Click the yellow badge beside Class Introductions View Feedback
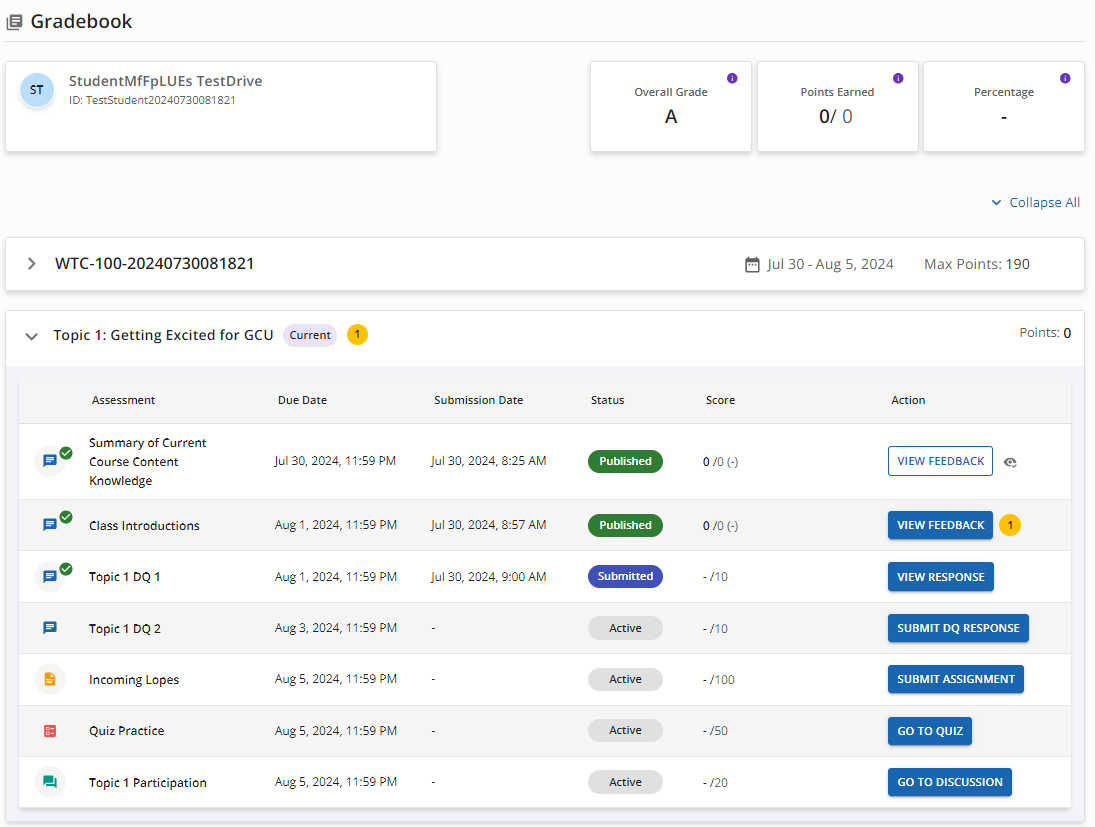Viewport: 1095px width, 827px height. pos(1010,525)
